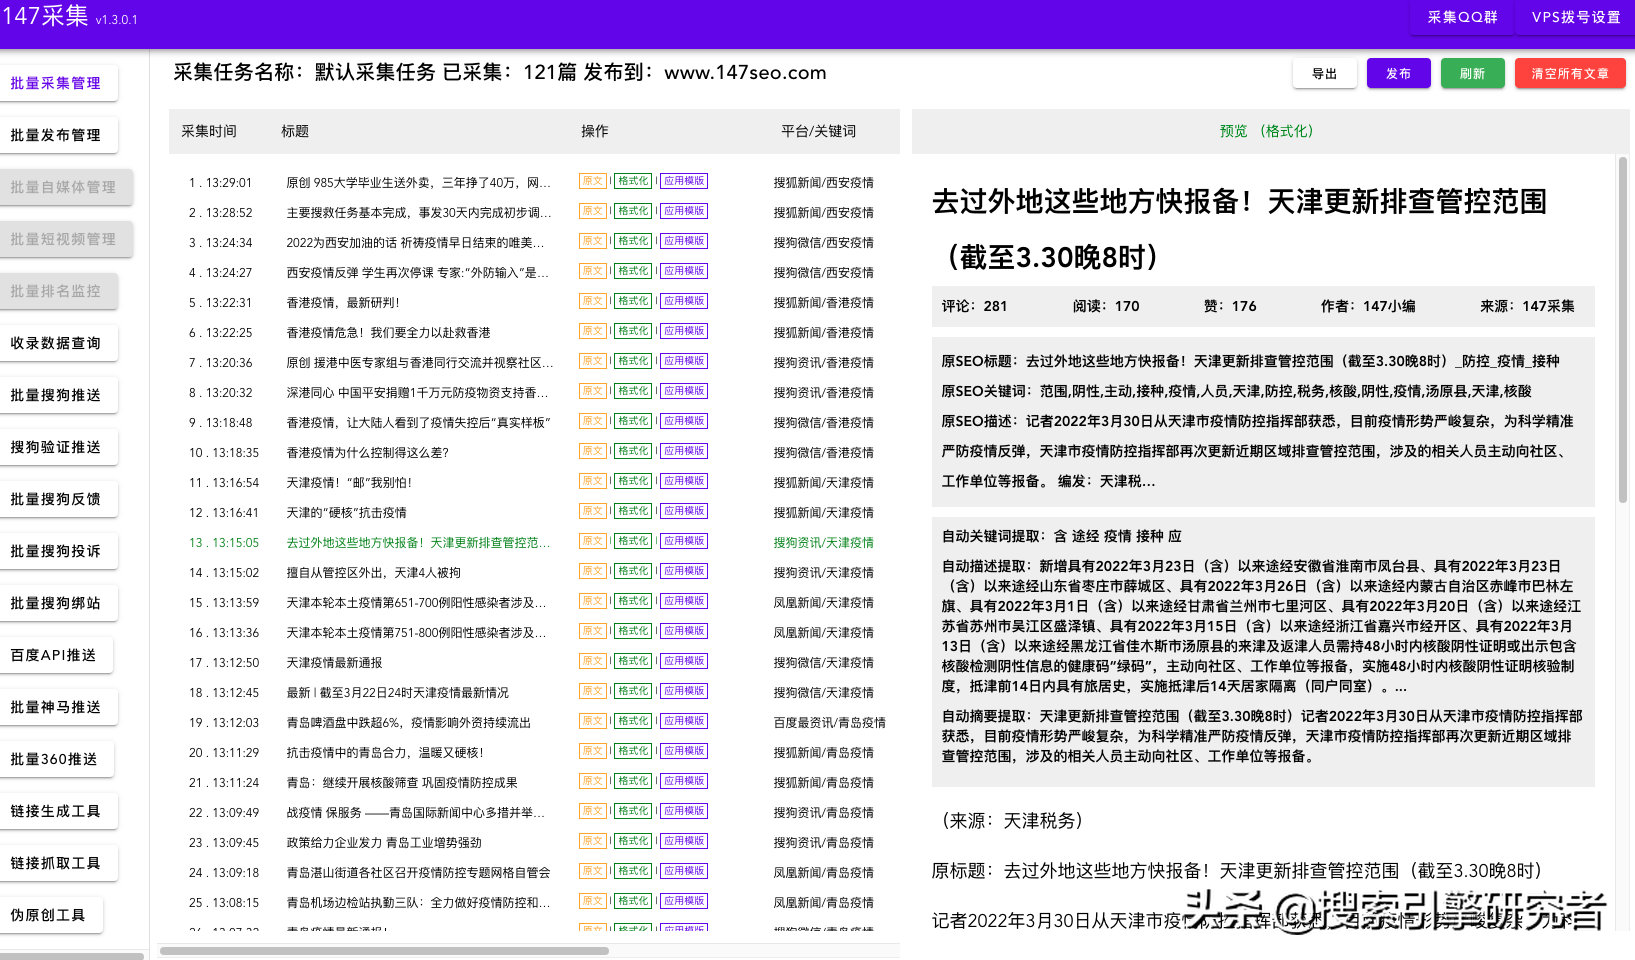Image resolution: width=1635 pixels, height=960 pixels.
Task: Click the purple 发布 button
Action: [1399, 73]
